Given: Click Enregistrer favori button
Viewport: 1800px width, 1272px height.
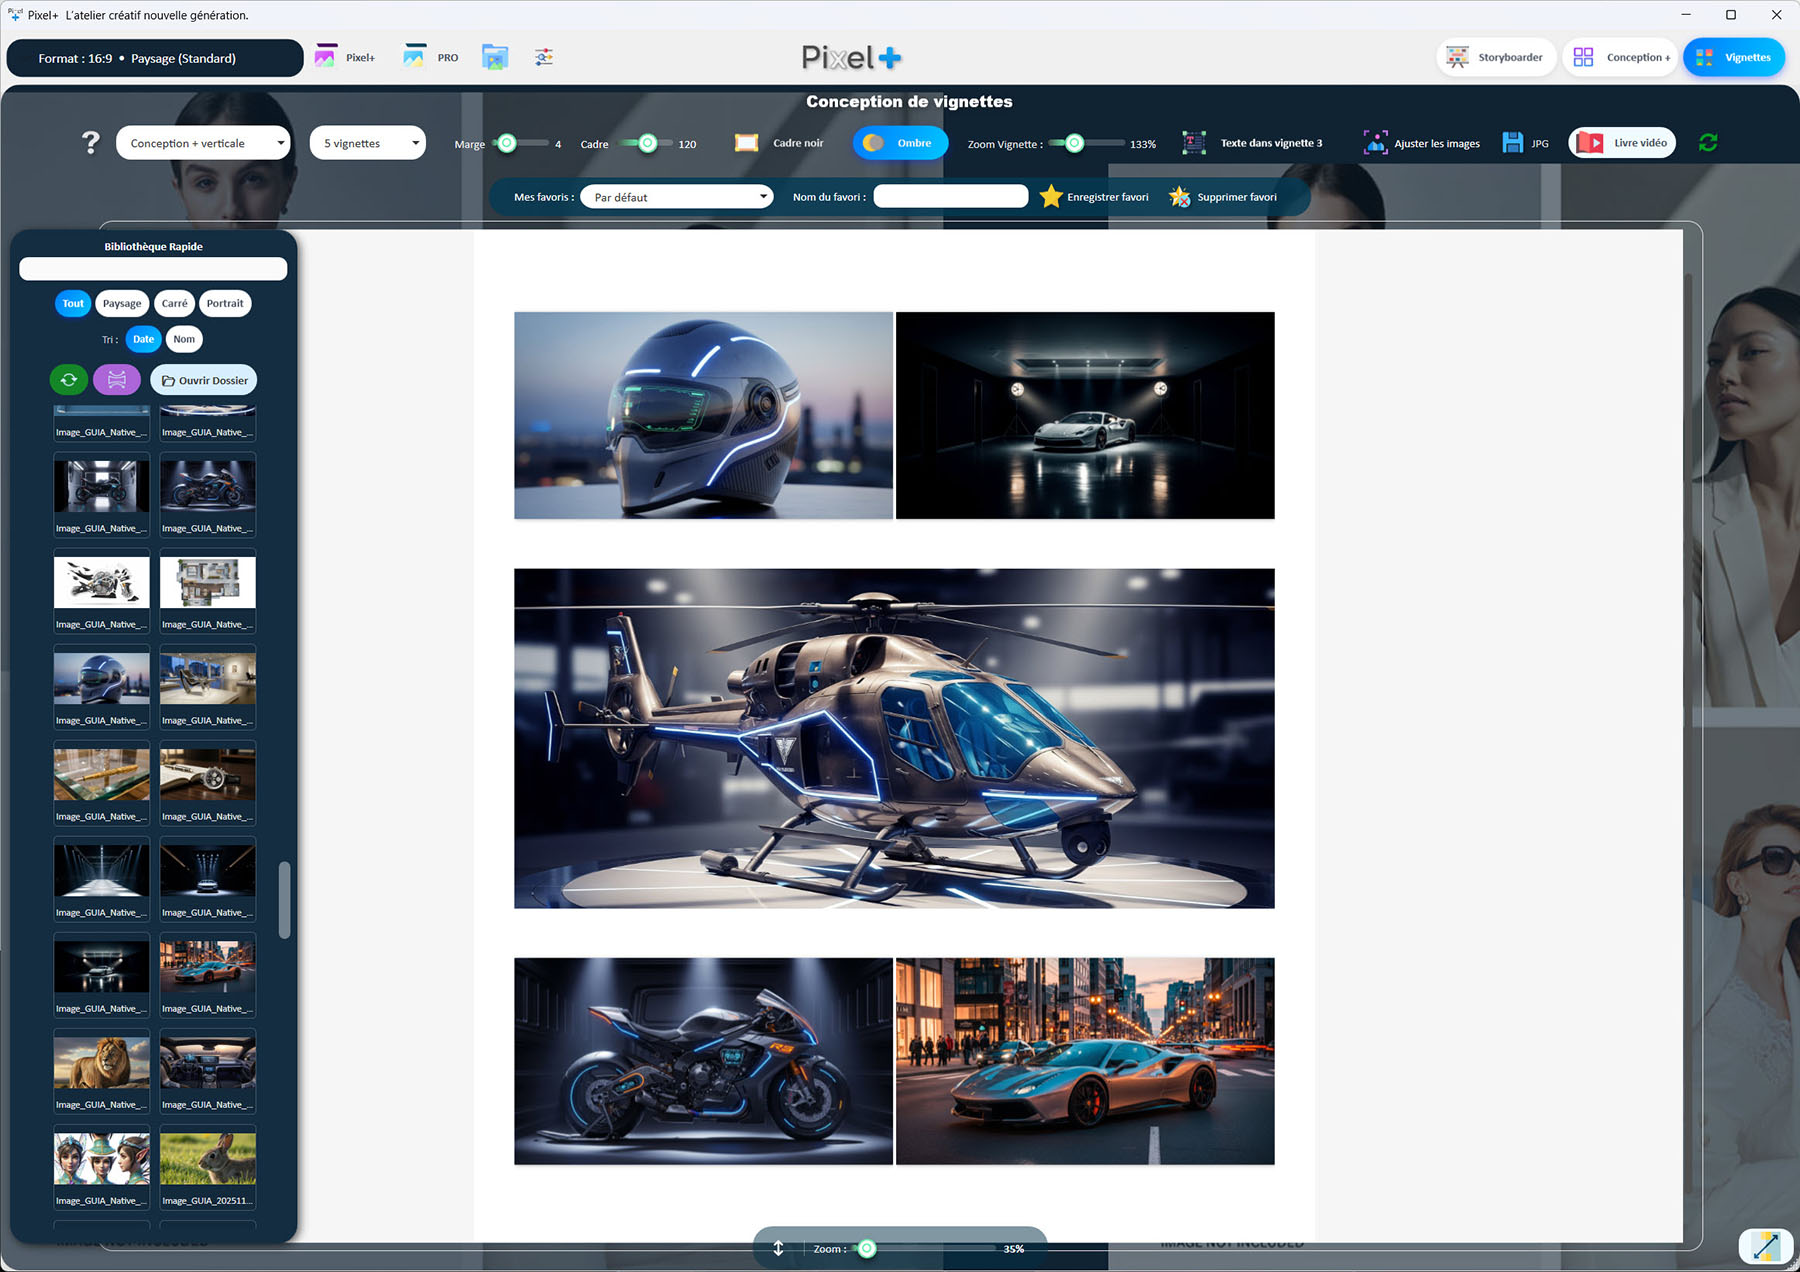Looking at the screenshot, I should click(x=1094, y=197).
